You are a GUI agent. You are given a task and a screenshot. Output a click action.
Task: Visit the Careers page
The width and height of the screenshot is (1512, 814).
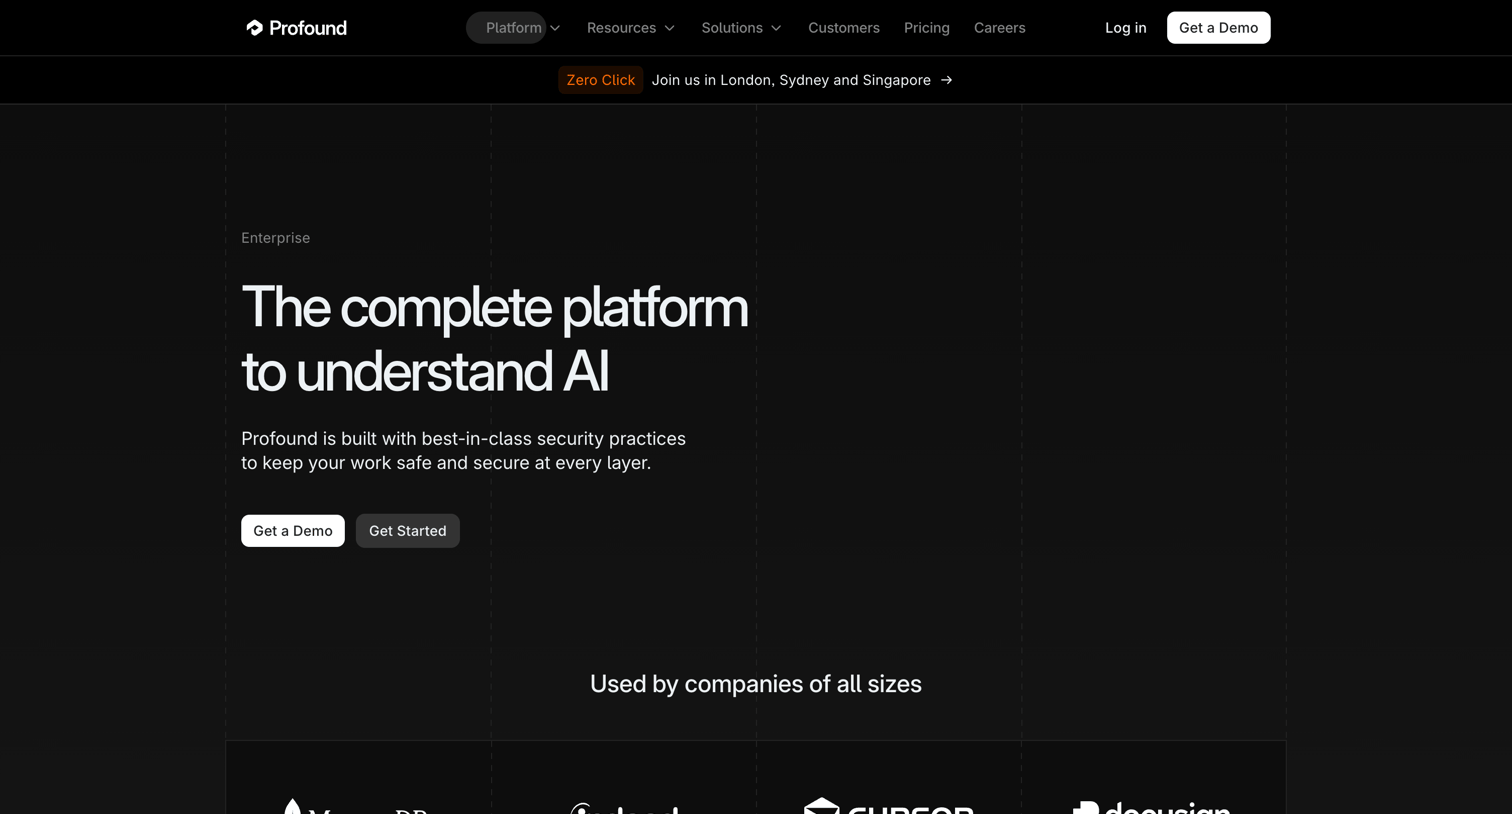[x=1000, y=28]
